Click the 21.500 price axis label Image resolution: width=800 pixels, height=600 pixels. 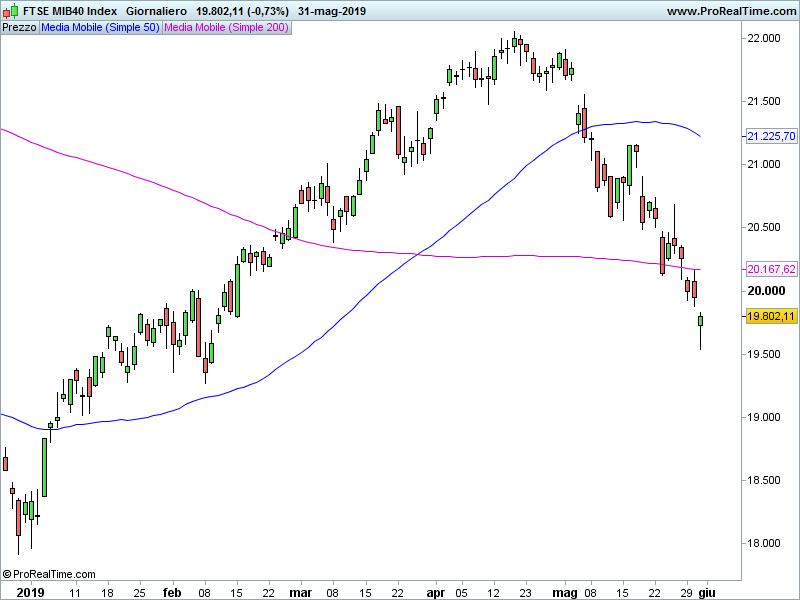[x=764, y=102]
